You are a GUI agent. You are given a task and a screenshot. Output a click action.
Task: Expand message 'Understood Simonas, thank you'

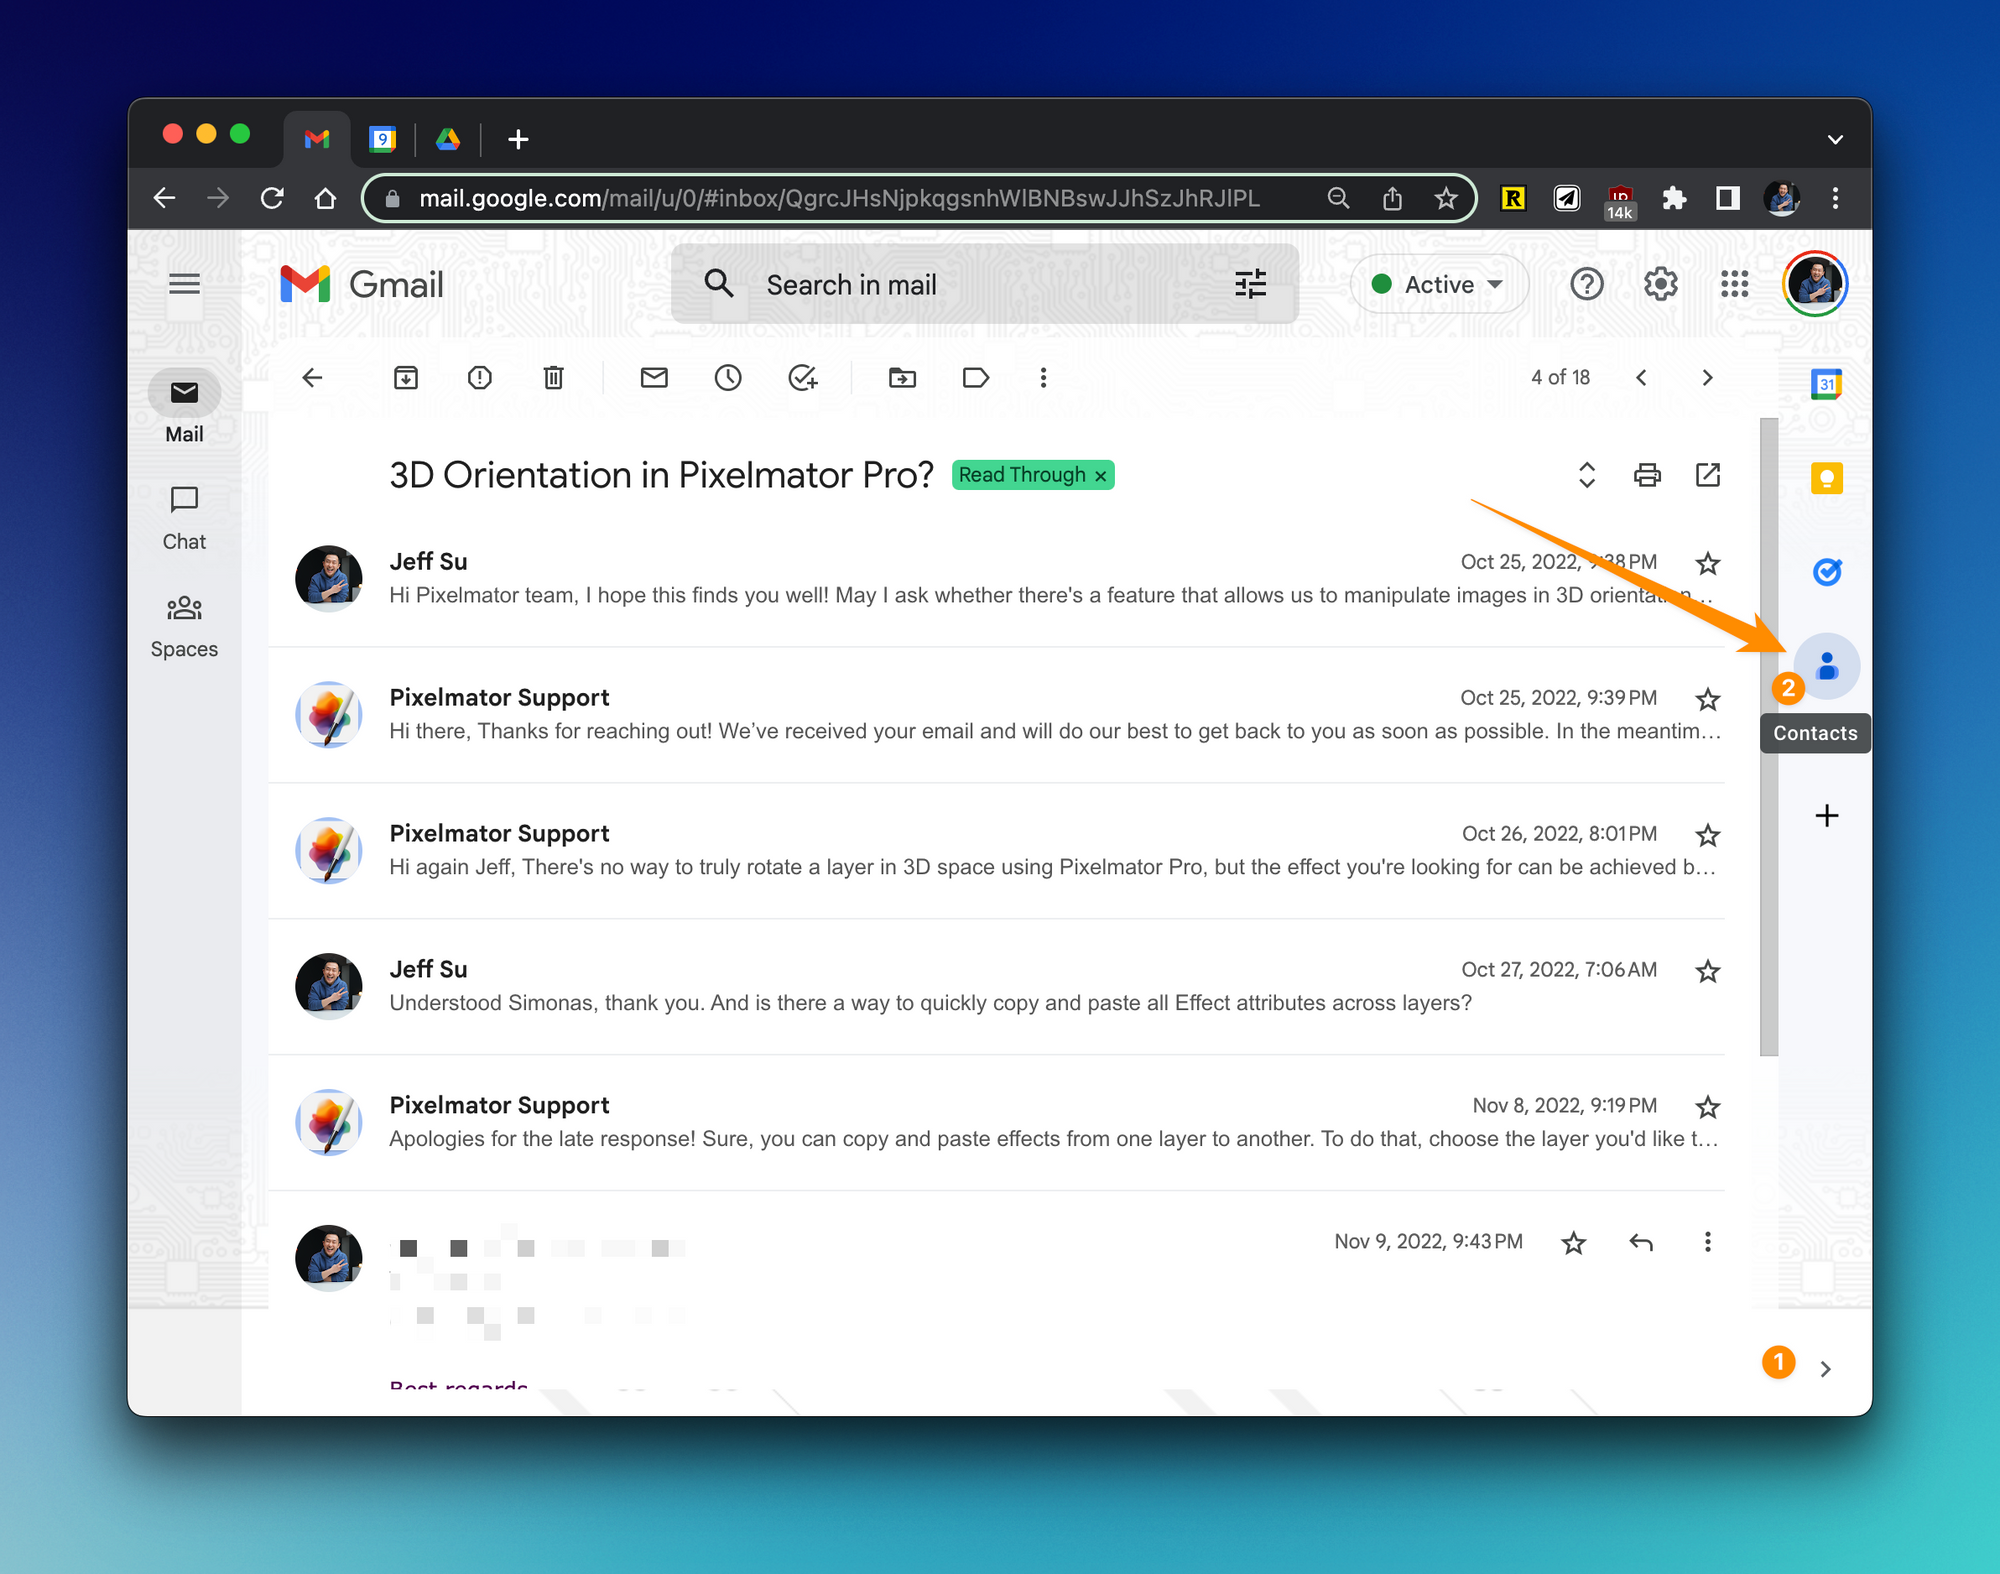click(996, 987)
